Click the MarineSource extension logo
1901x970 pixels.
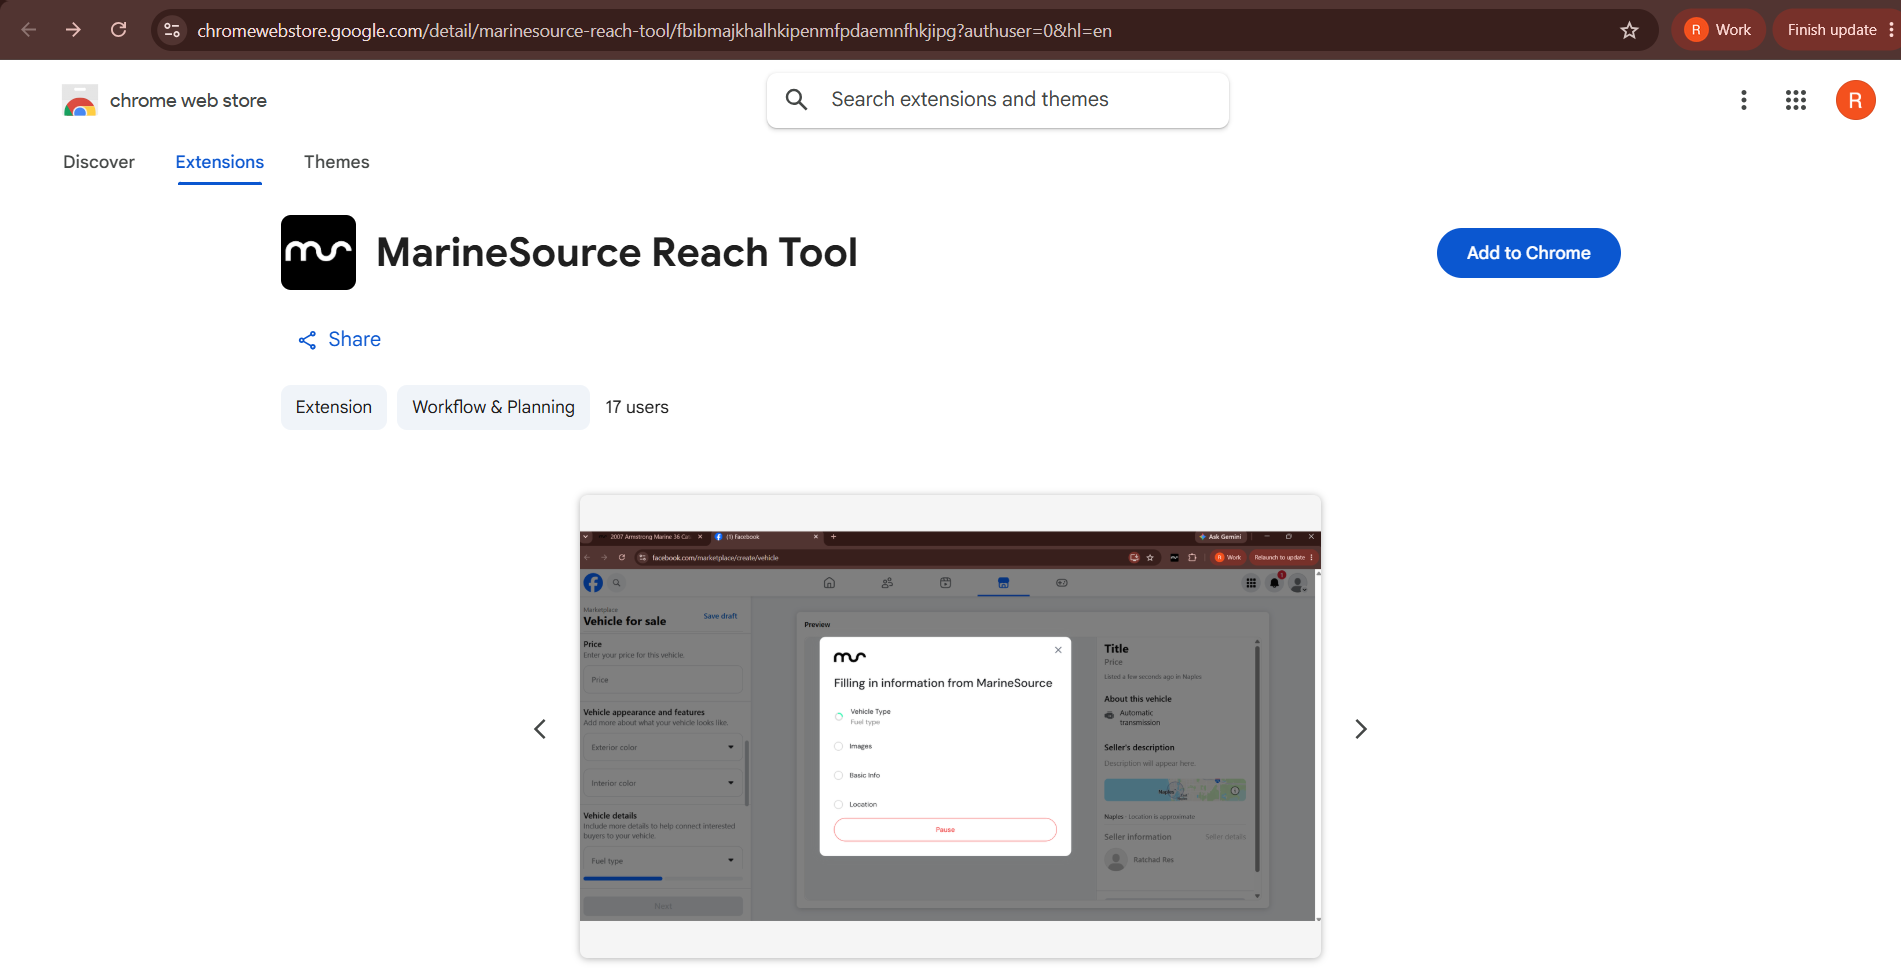click(318, 252)
